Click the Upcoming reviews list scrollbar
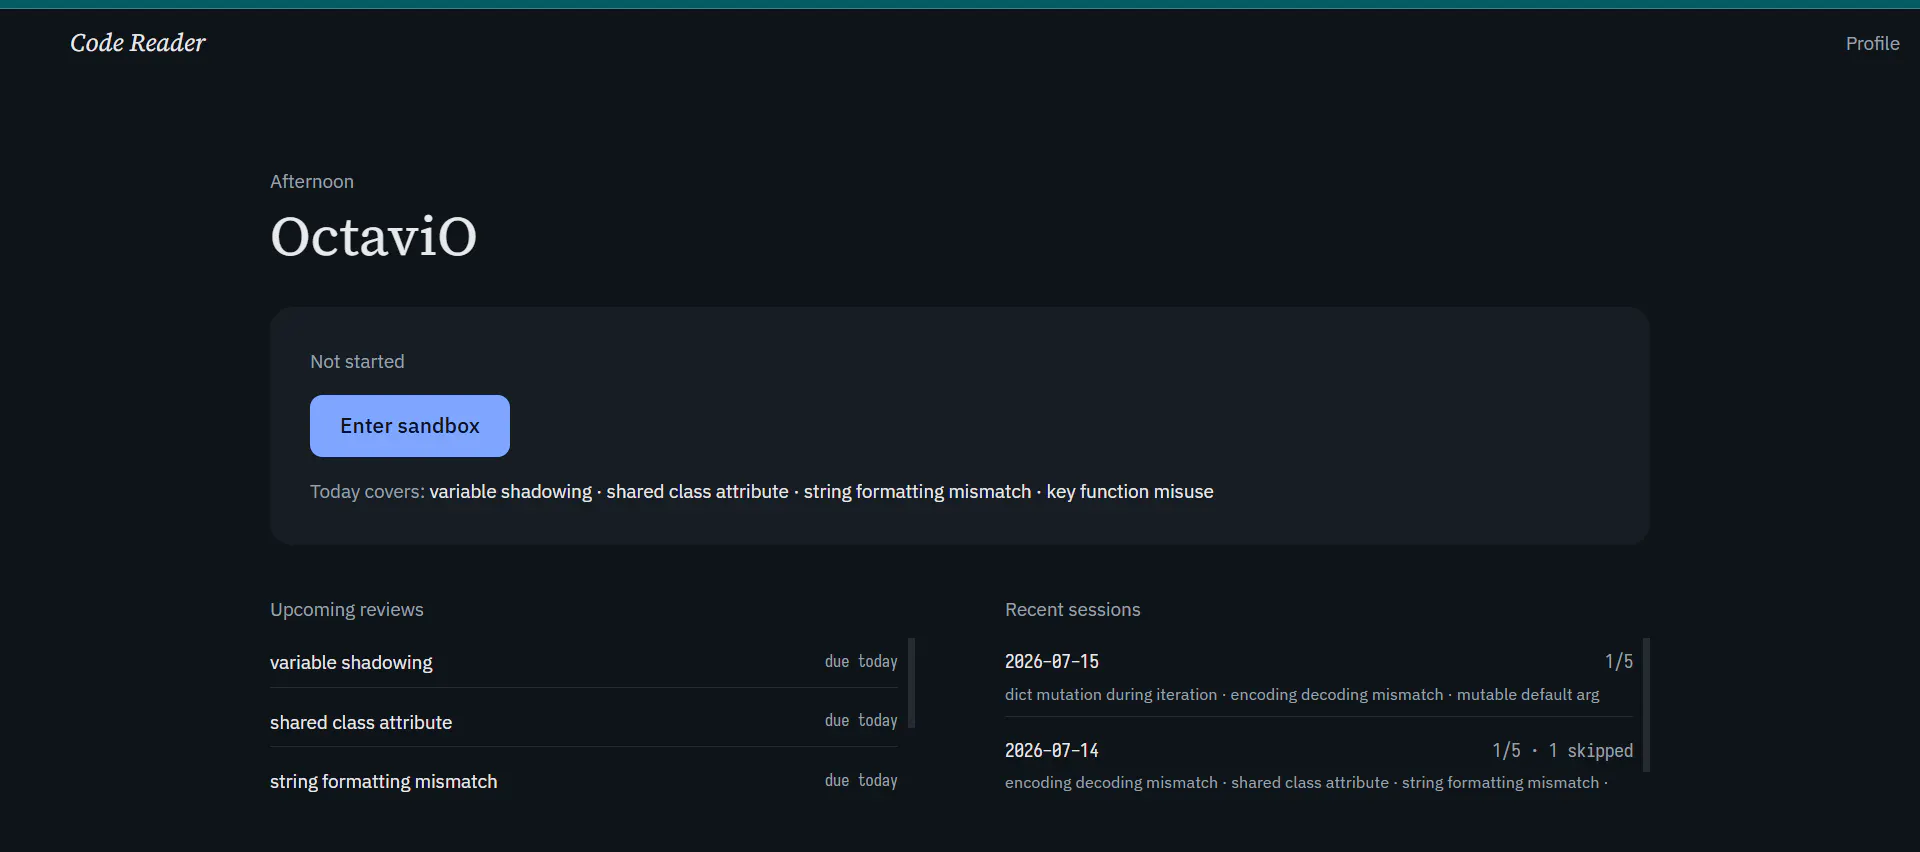The width and height of the screenshot is (1920, 852). tap(911, 683)
